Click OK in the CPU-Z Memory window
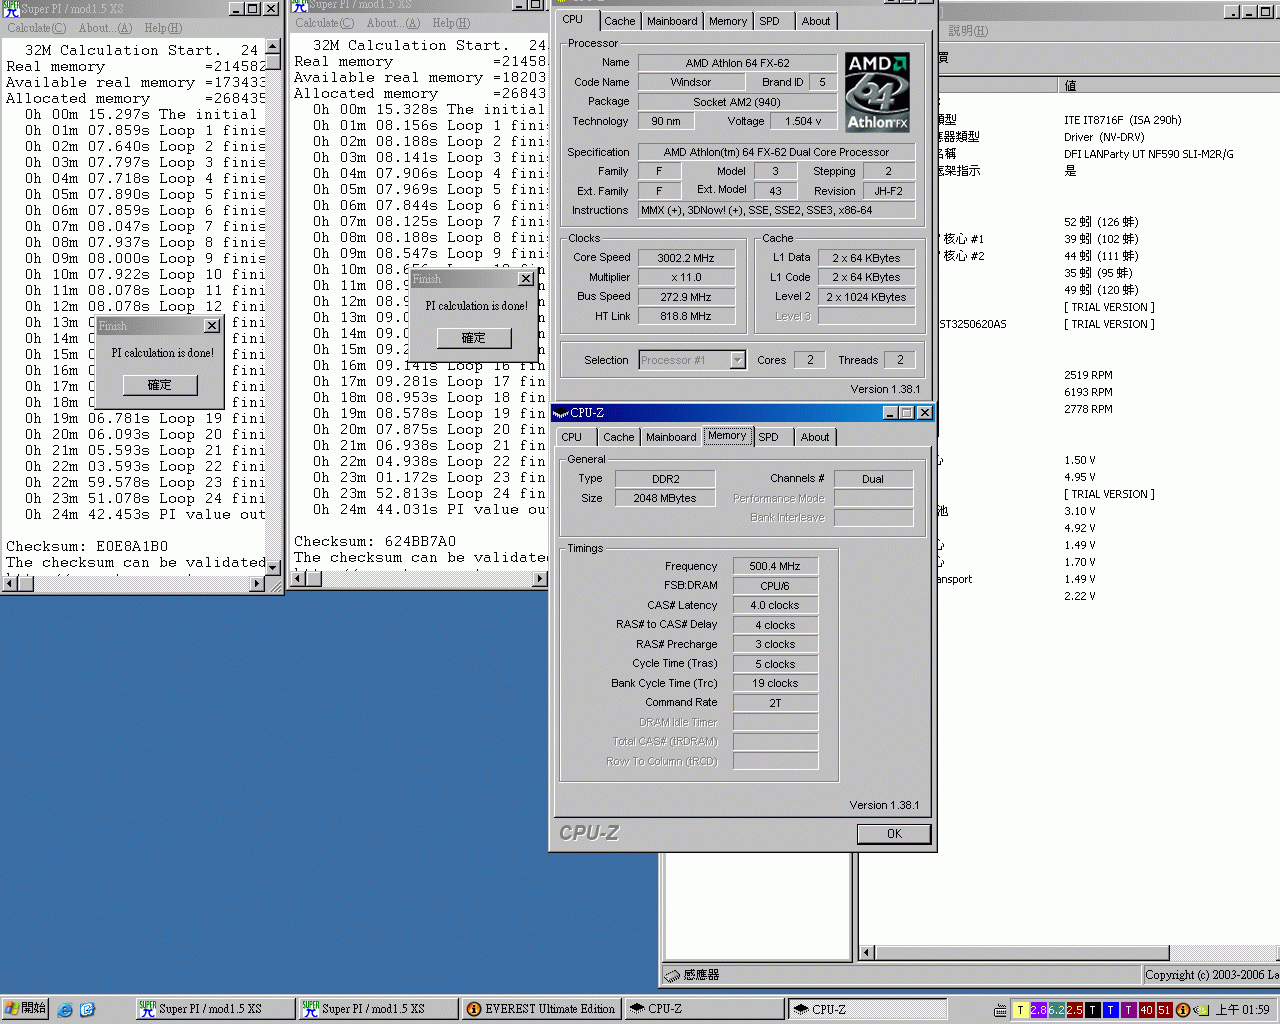Image resolution: width=1280 pixels, height=1024 pixels. pos(894,834)
